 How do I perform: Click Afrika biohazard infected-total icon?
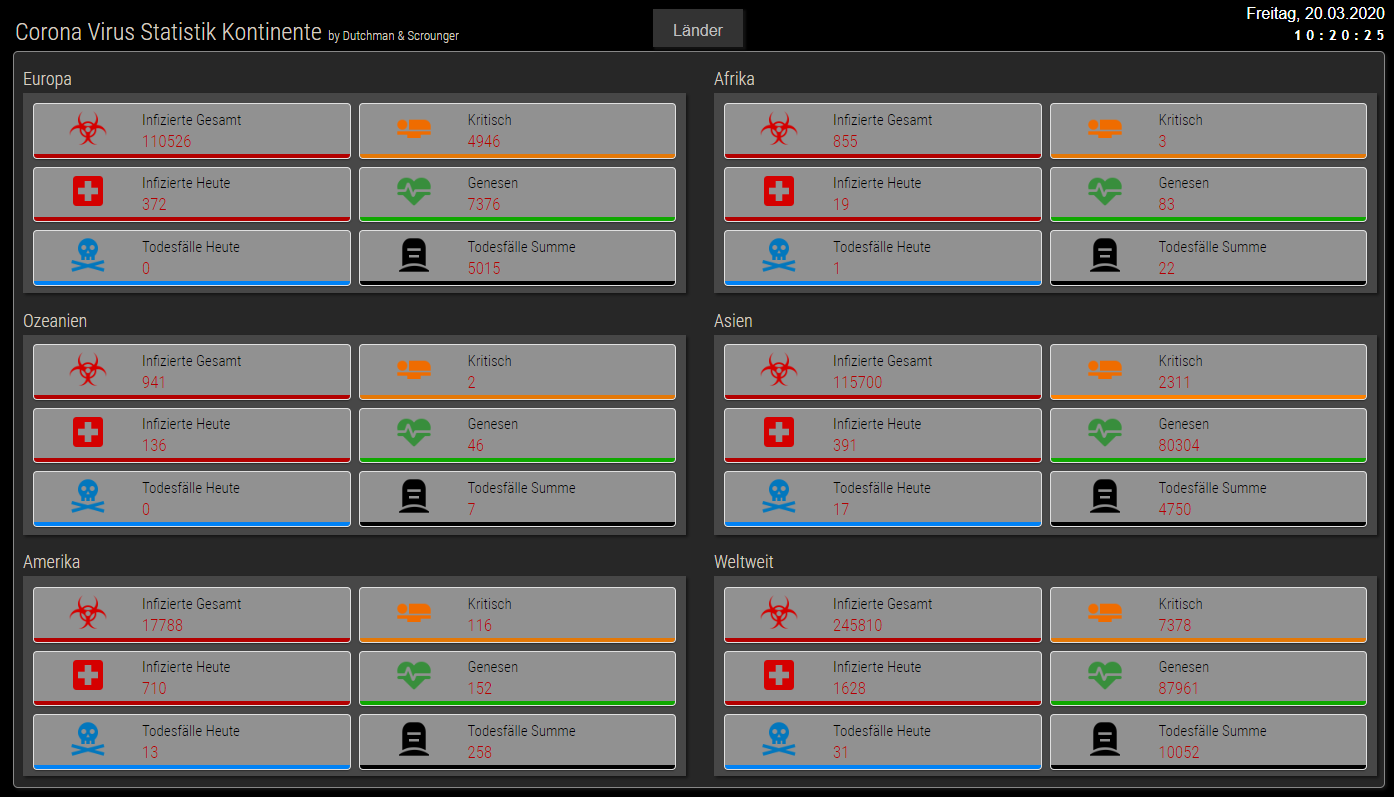coord(779,128)
